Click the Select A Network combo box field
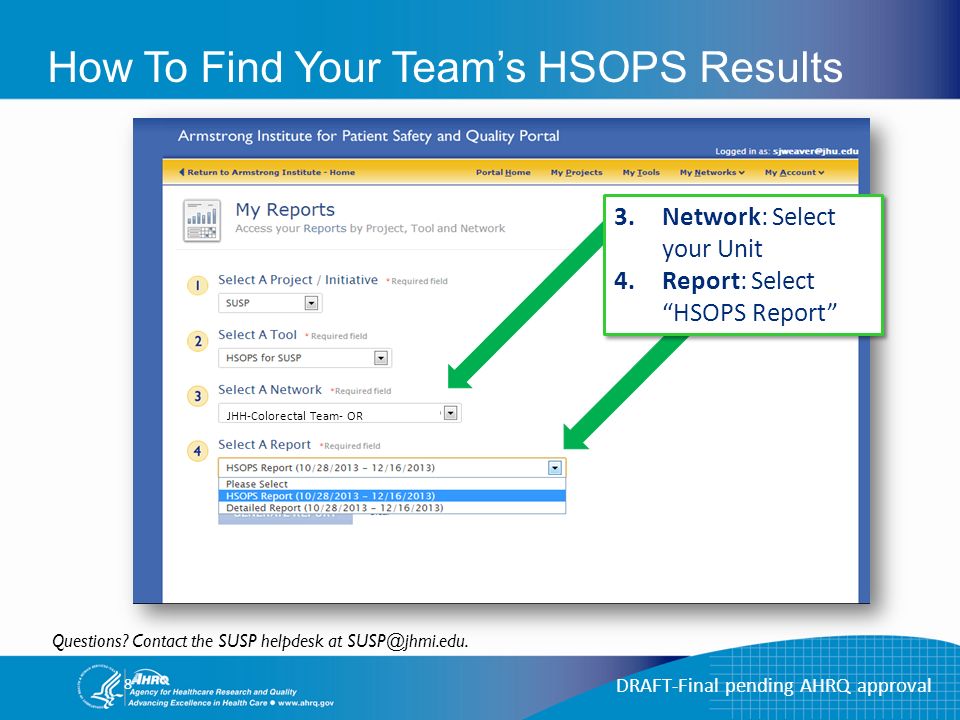This screenshot has height=720, width=960. [x=340, y=413]
